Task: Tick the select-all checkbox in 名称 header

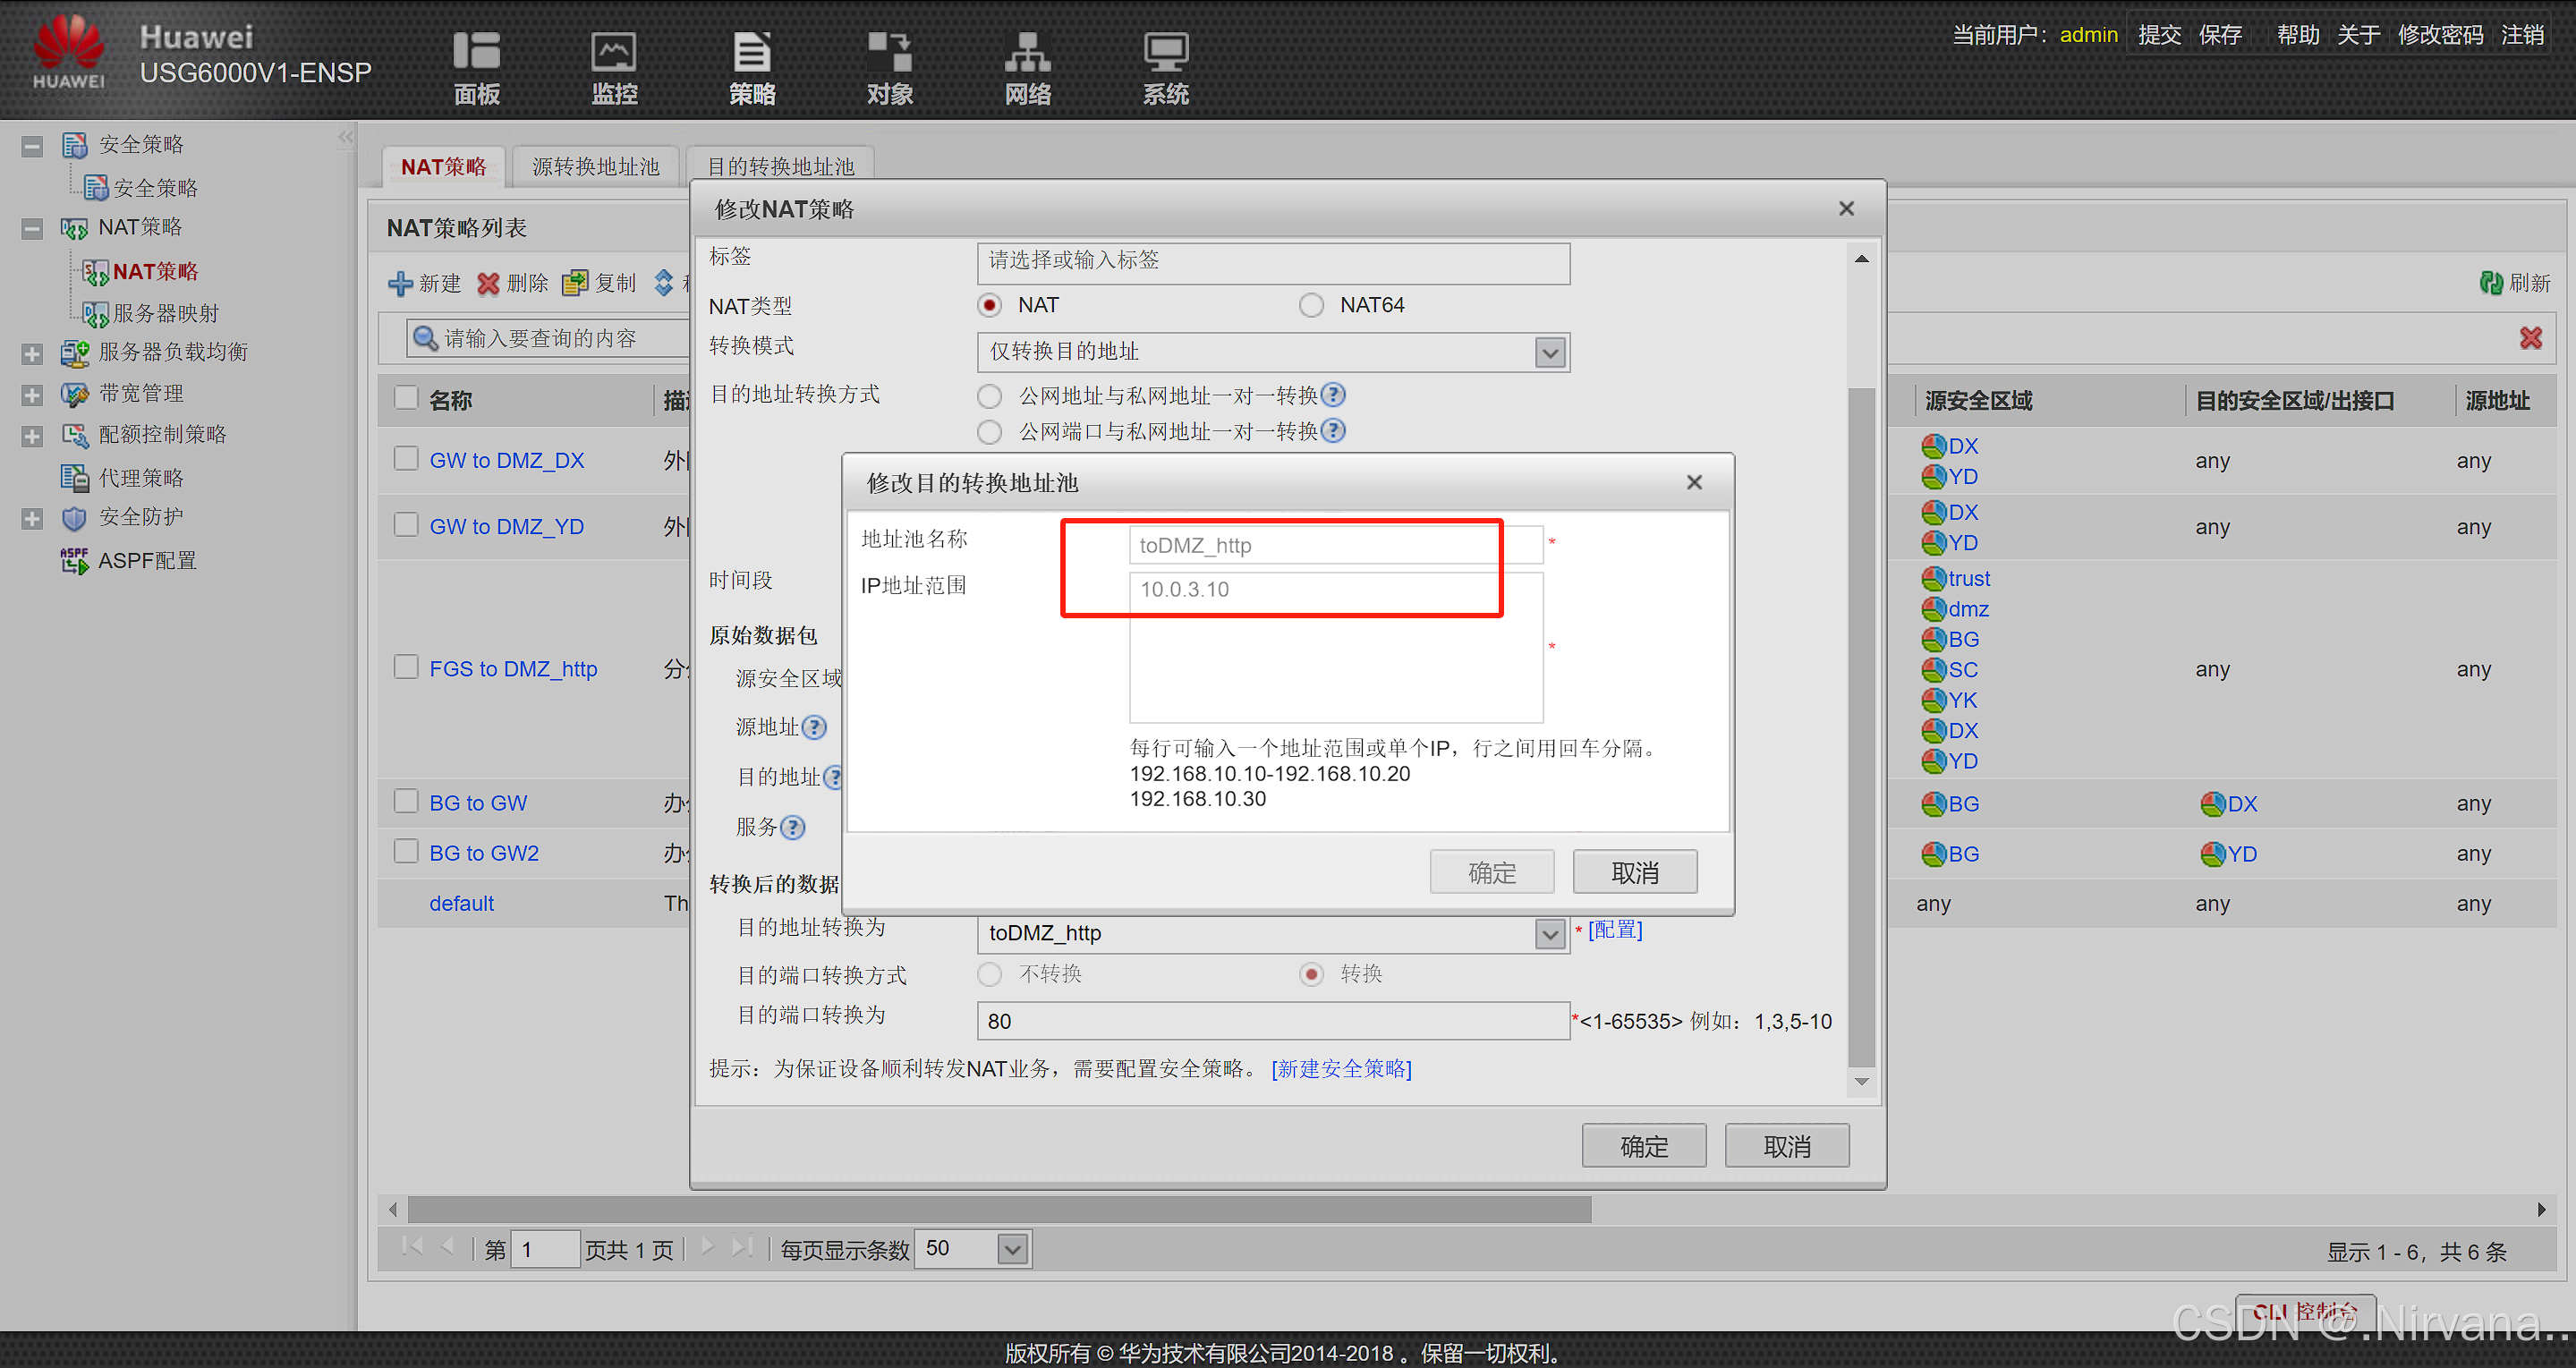Action: click(x=405, y=397)
